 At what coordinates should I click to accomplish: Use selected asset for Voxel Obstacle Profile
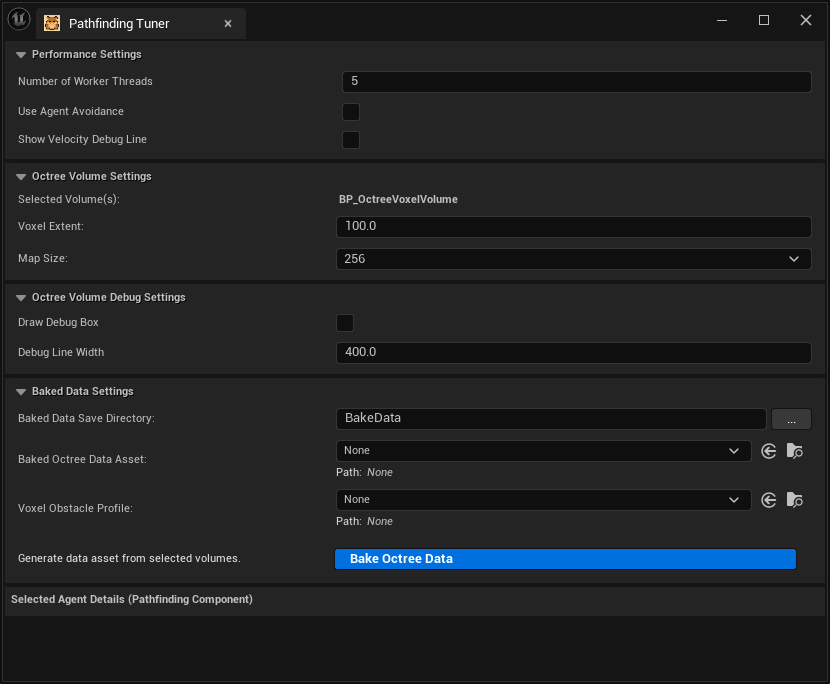tap(769, 500)
